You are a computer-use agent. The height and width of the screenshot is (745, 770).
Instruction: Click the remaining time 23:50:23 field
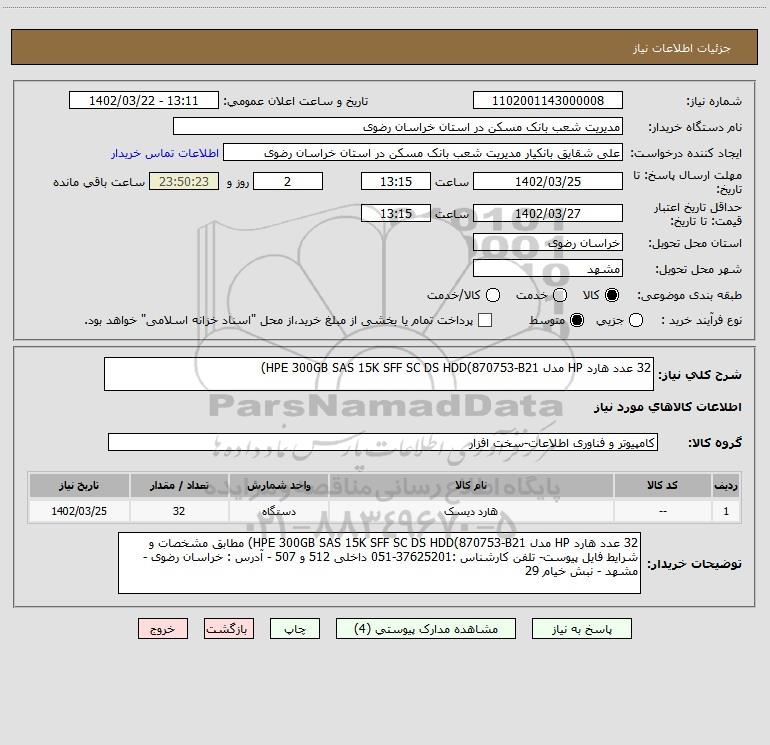tap(184, 181)
